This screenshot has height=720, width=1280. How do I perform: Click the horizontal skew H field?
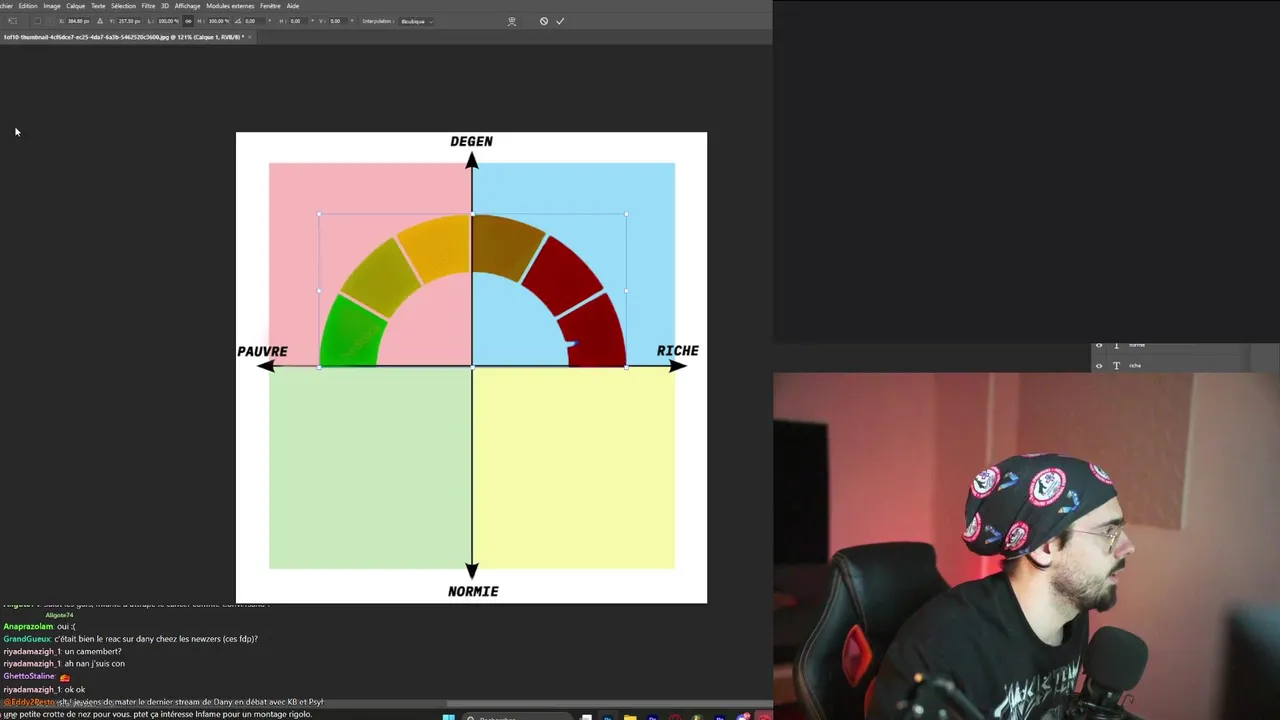[x=296, y=21]
